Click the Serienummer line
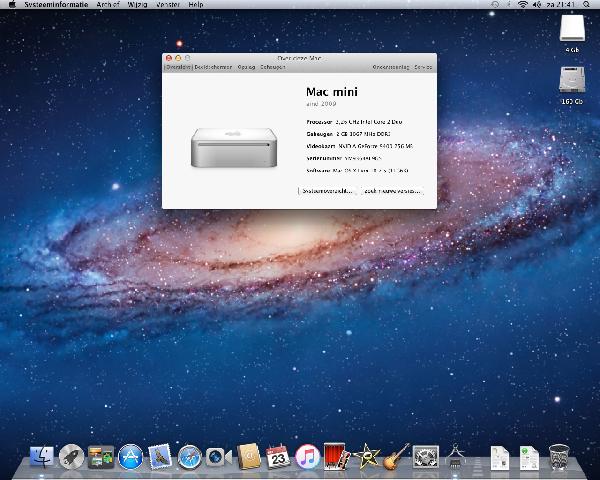600x480 pixels. pyautogui.click(x=344, y=158)
